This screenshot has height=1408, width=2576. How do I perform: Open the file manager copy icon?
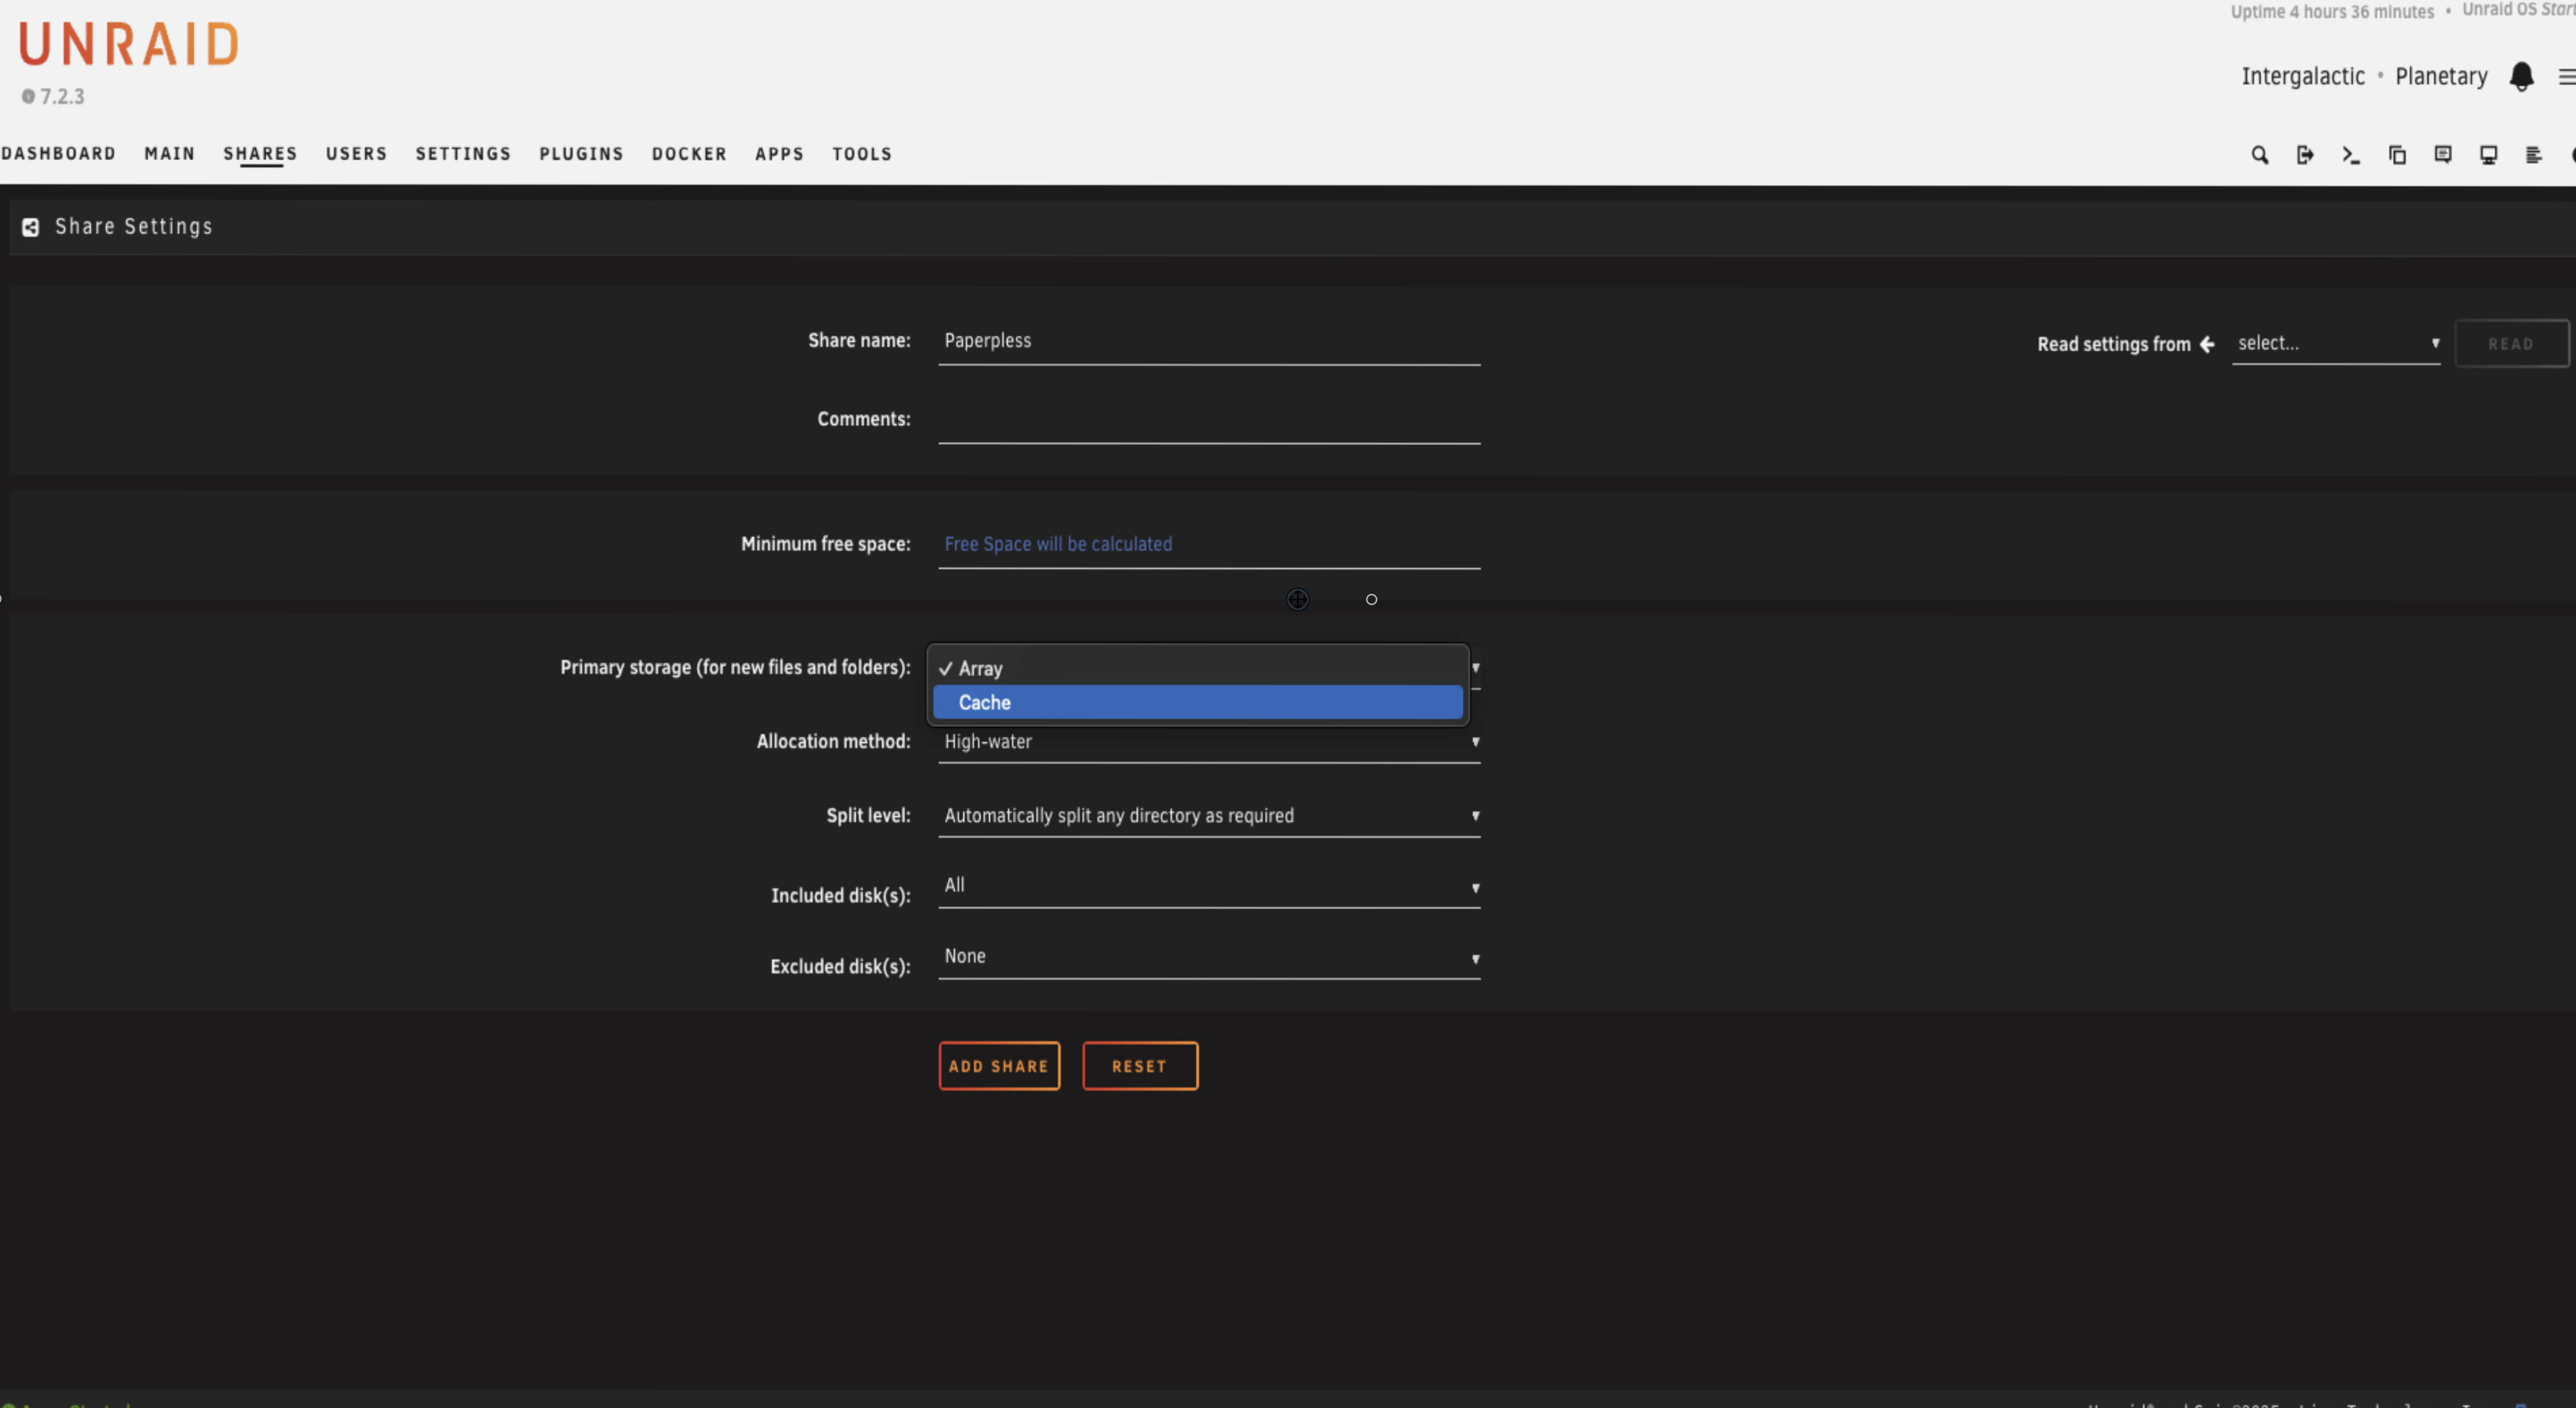[2397, 155]
